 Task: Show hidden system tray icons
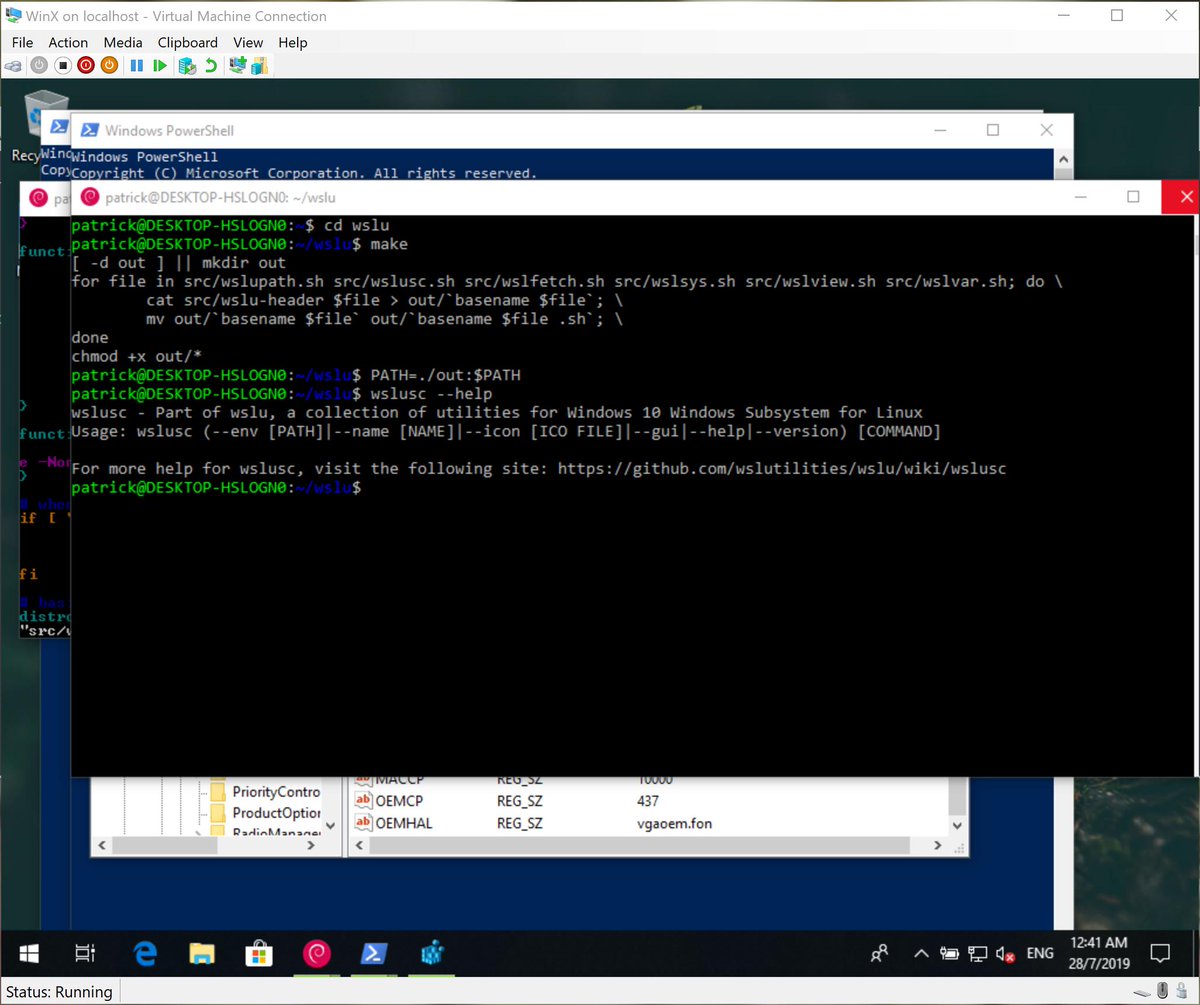coord(921,953)
